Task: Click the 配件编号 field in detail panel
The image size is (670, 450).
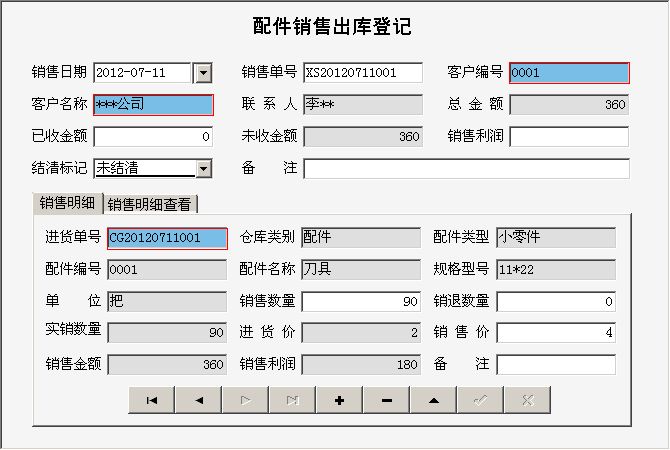Action: [167, 270]
